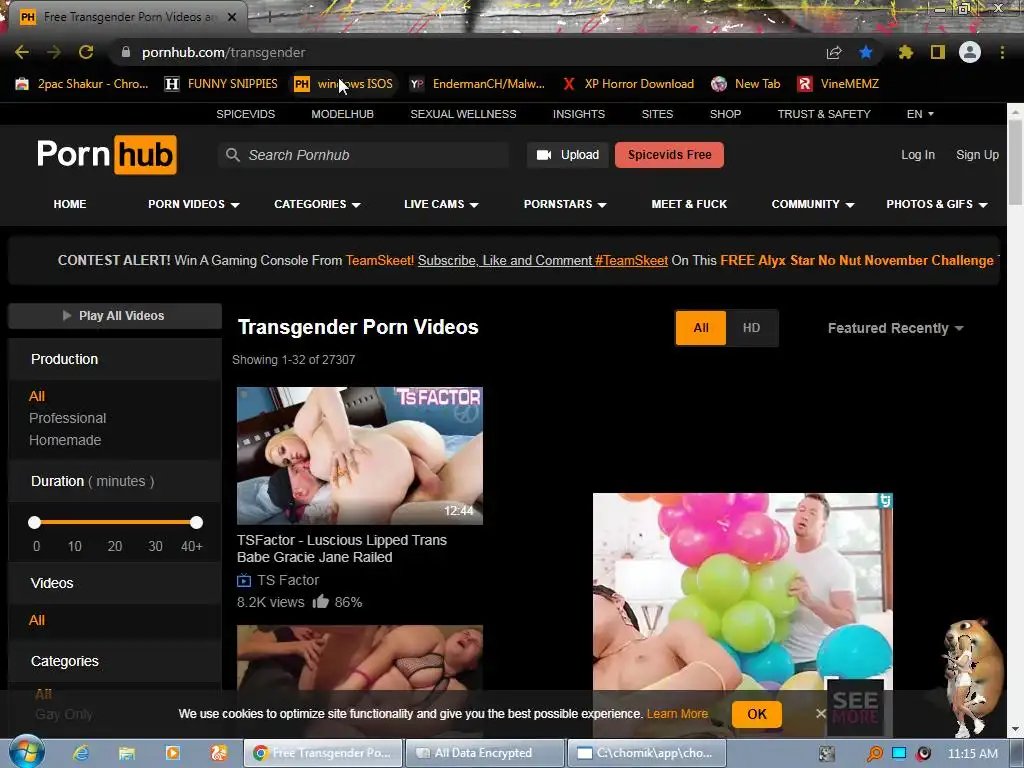Open the New Tab bookmark
The height and width of the screenshot is (768, 1024).
[746, 84]
